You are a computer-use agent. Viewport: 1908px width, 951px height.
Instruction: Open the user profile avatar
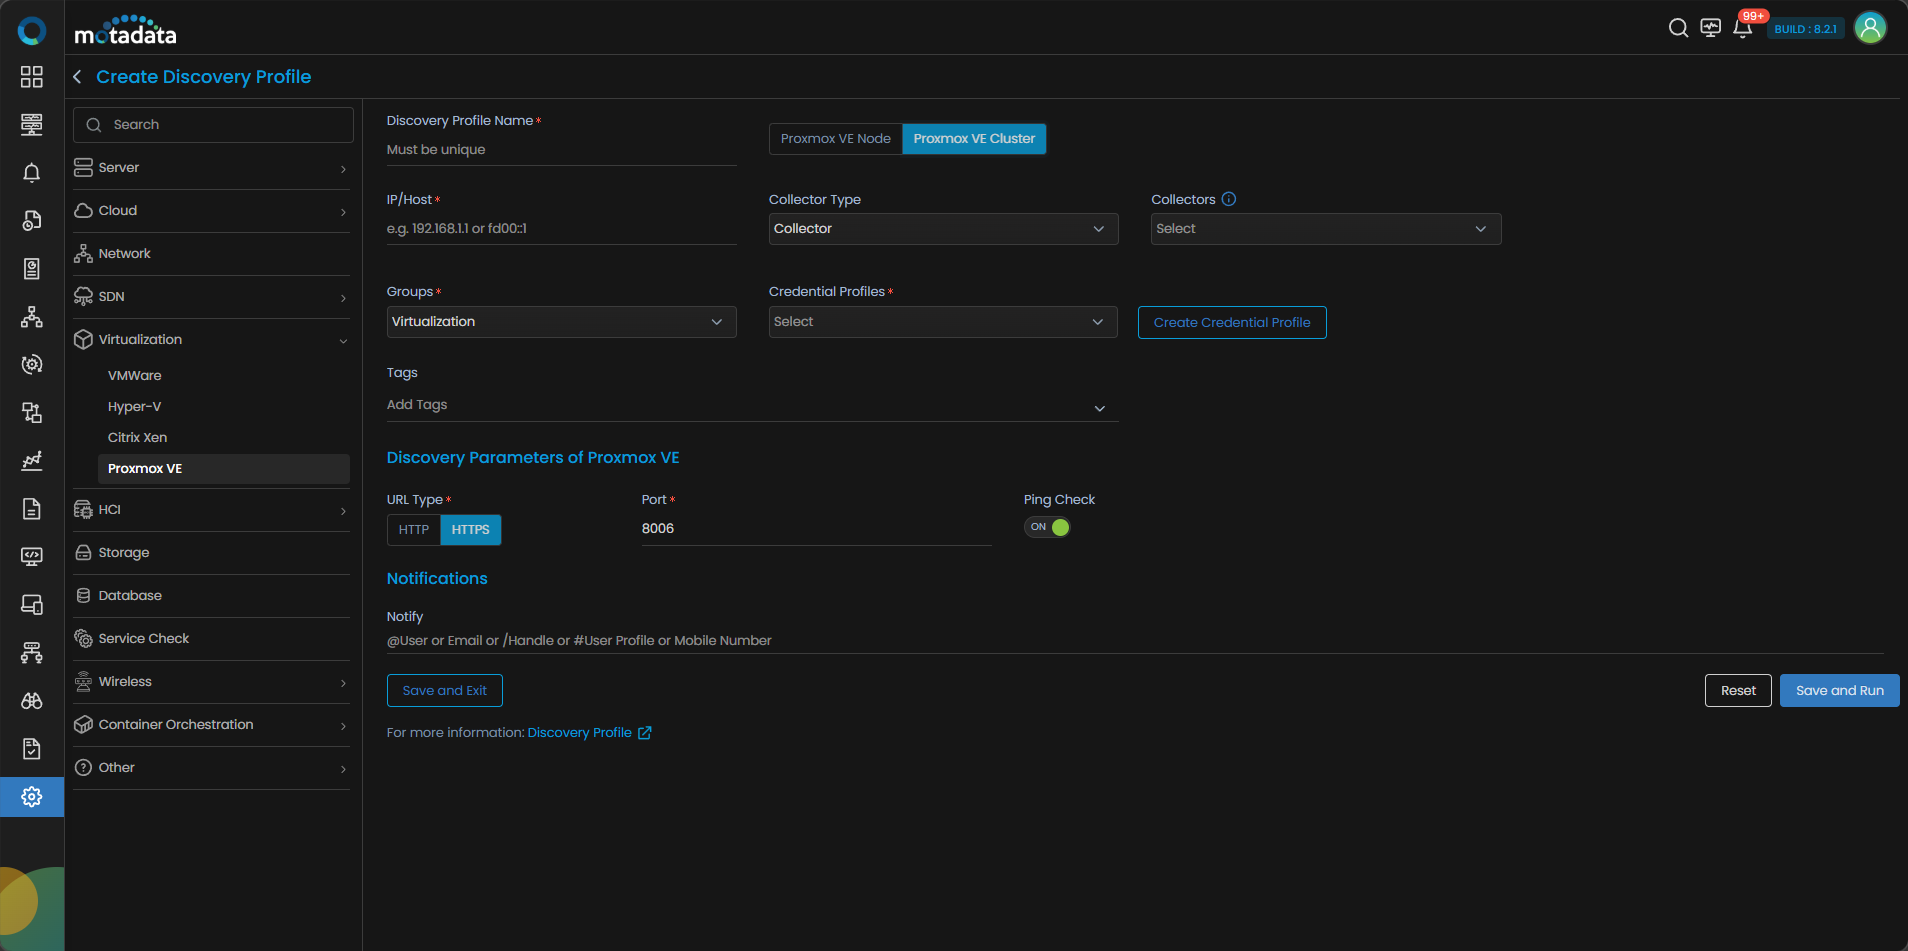coord(1869,28)
